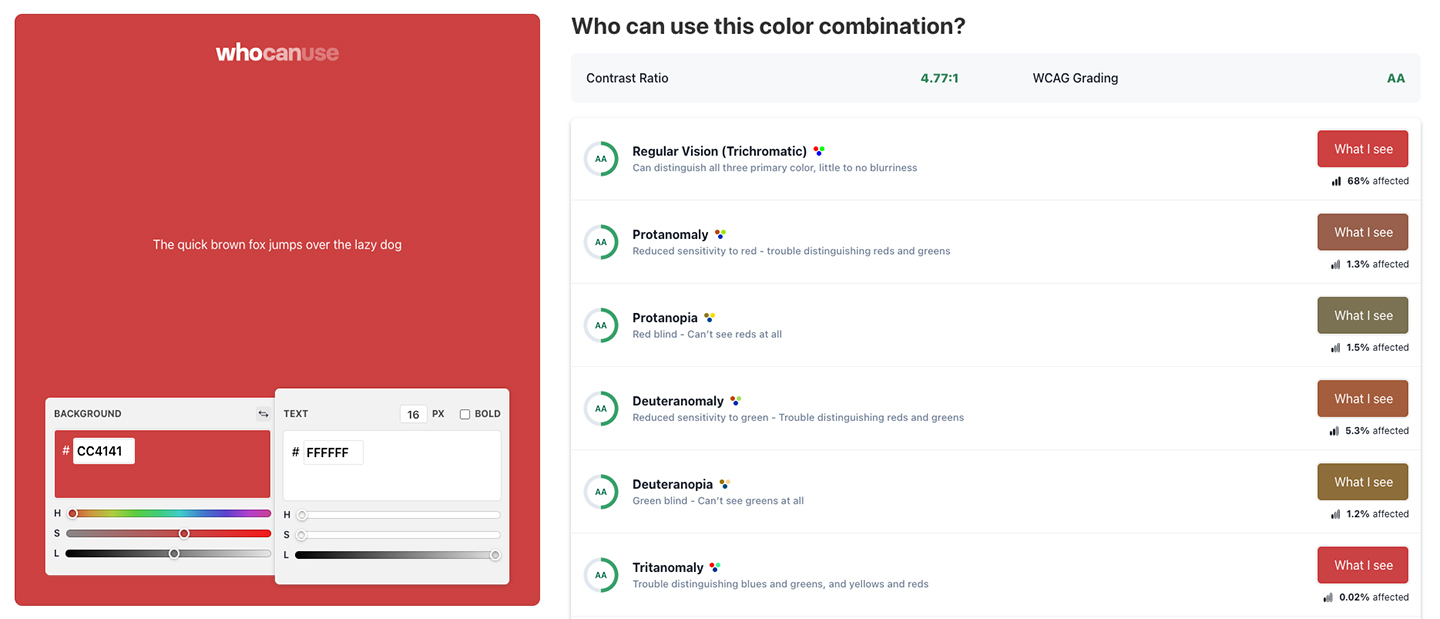Click the font size PX field
This screenshot has width=1440, height=619.
tap(413, 414)
